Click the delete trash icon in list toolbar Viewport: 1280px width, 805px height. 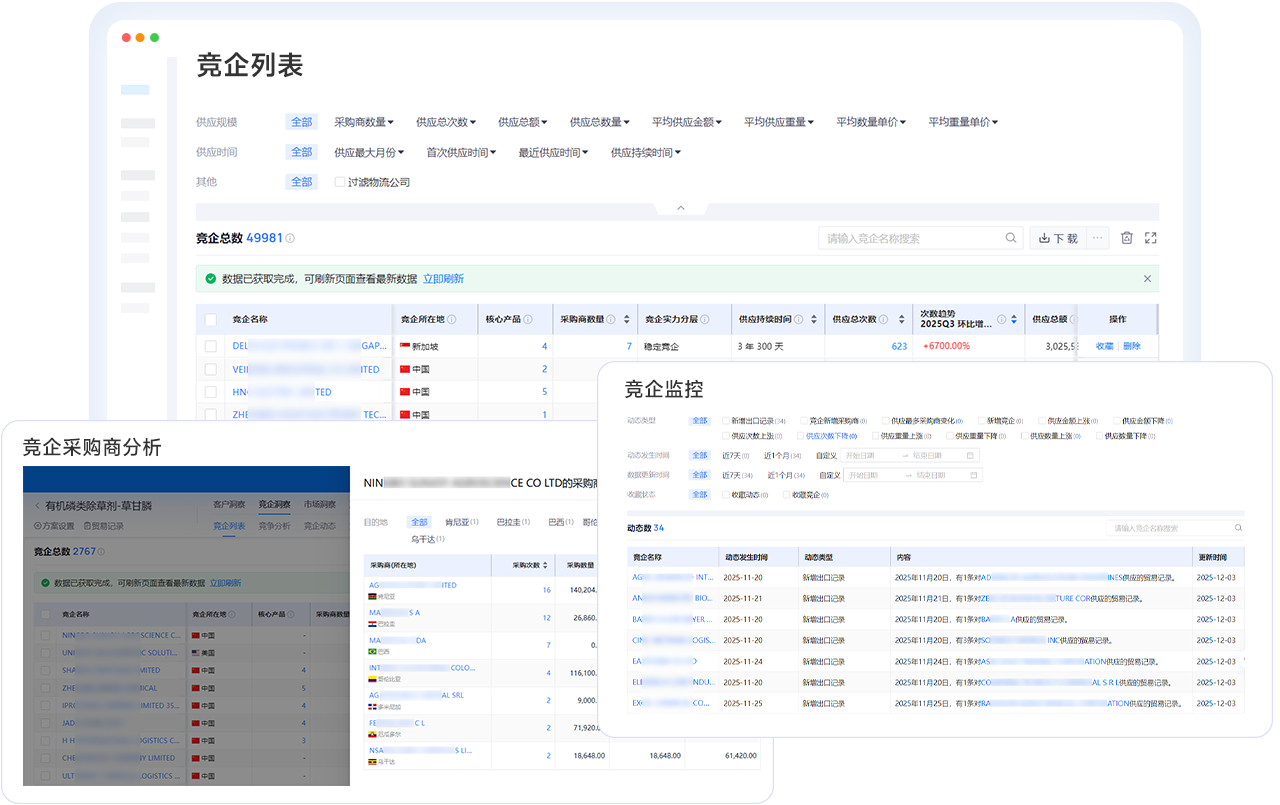(1126, 238)
